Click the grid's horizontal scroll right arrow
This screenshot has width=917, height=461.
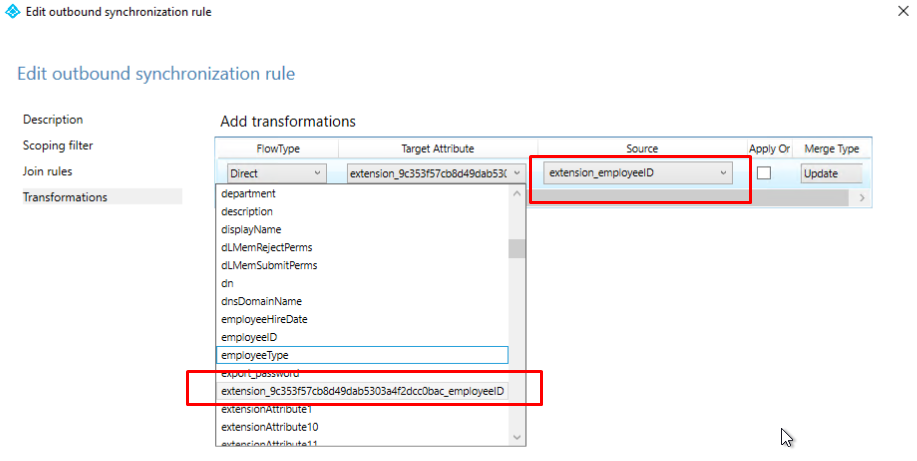(862, 198)
